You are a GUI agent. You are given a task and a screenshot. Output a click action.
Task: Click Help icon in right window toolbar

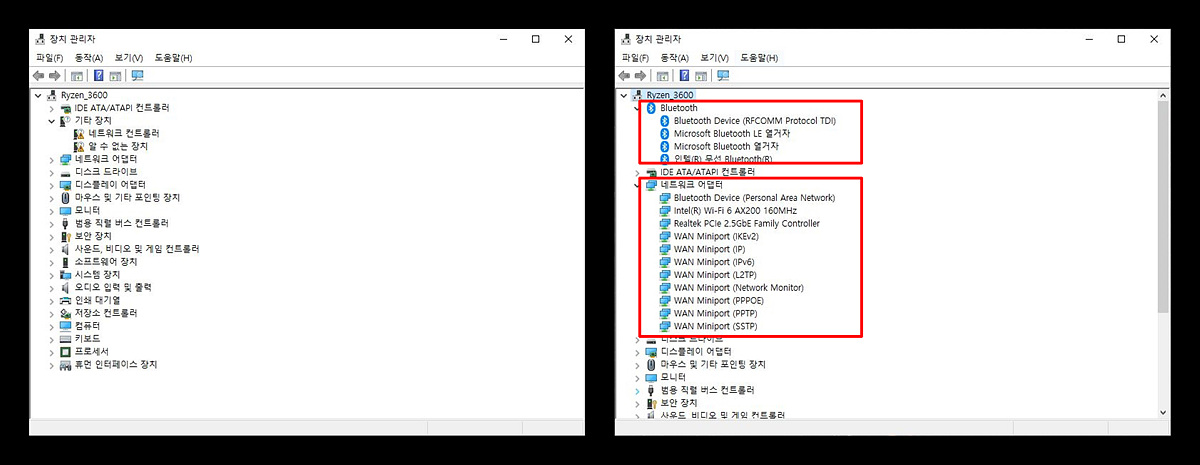[685, 76]
